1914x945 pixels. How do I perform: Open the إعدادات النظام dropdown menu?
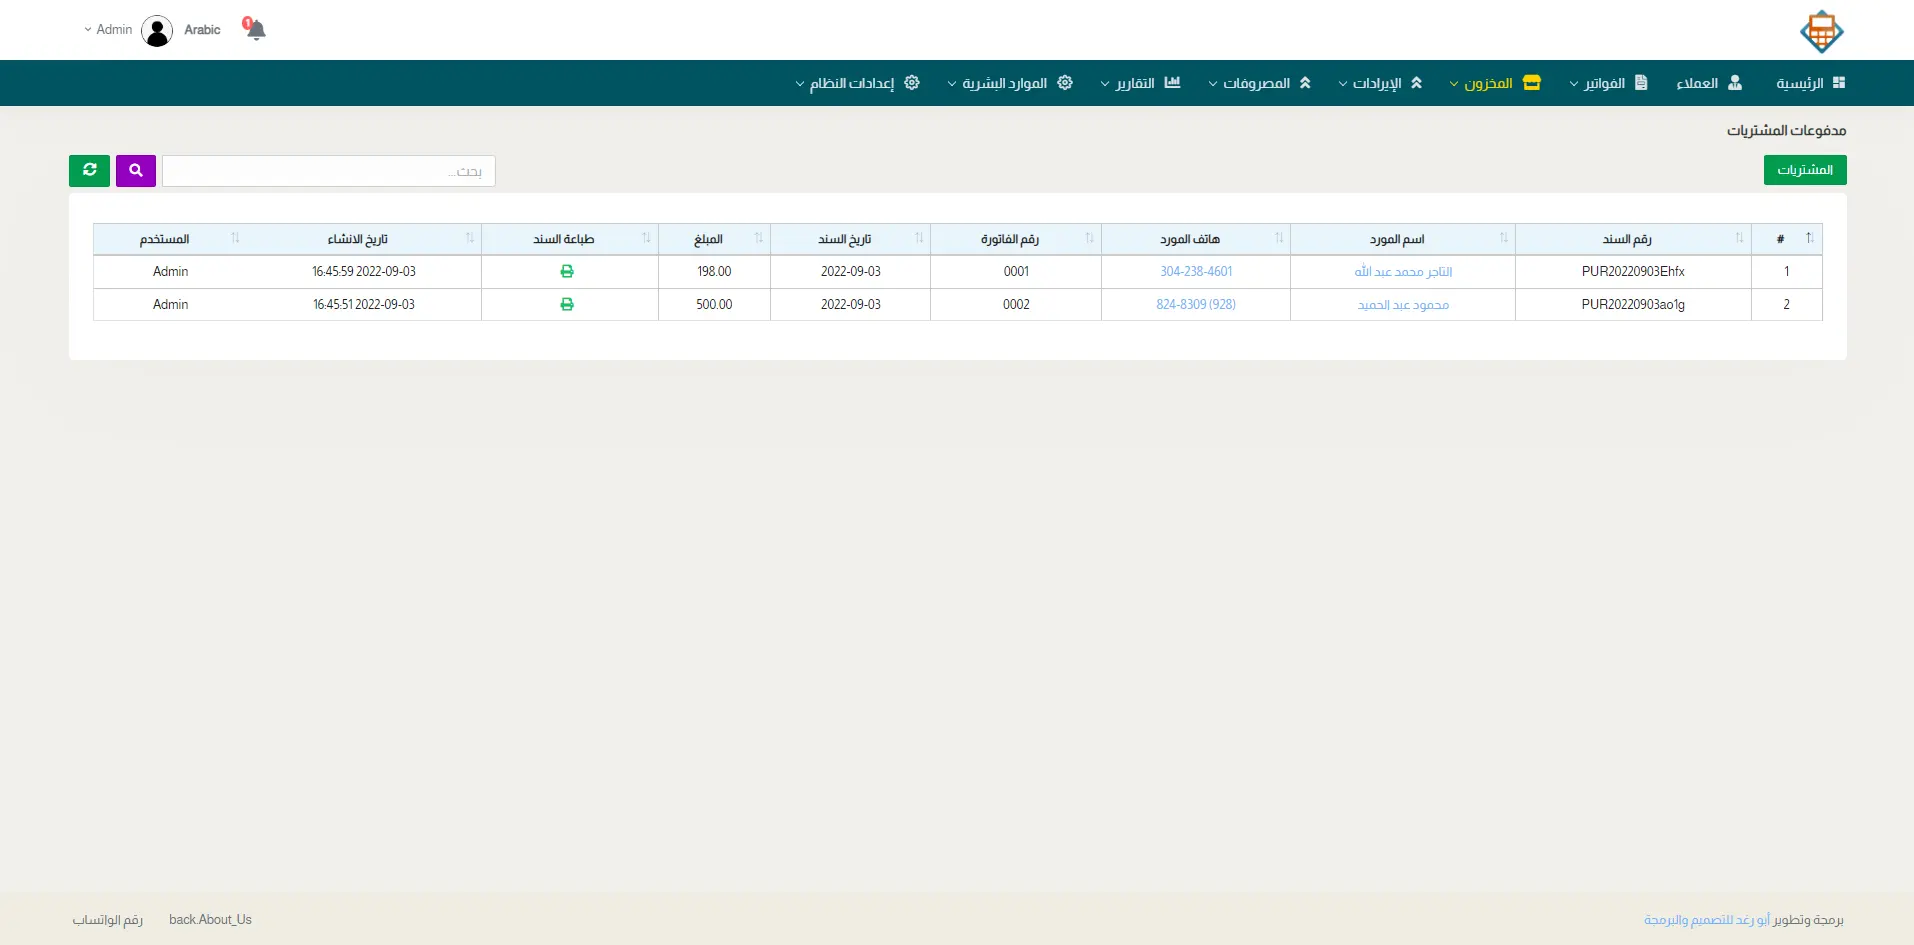point(857,83)
